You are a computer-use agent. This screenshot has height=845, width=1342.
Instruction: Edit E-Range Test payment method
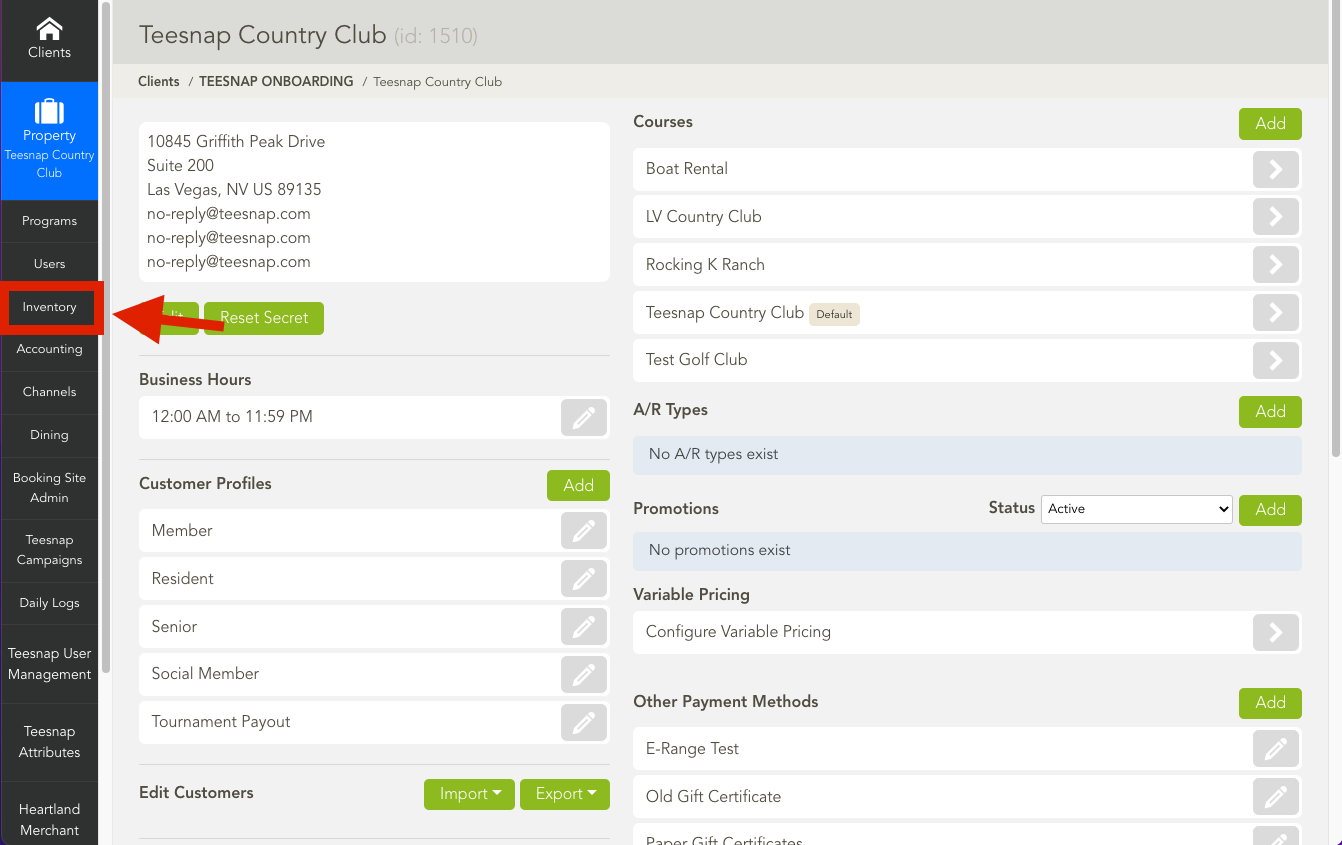(x=1275, y=749)
